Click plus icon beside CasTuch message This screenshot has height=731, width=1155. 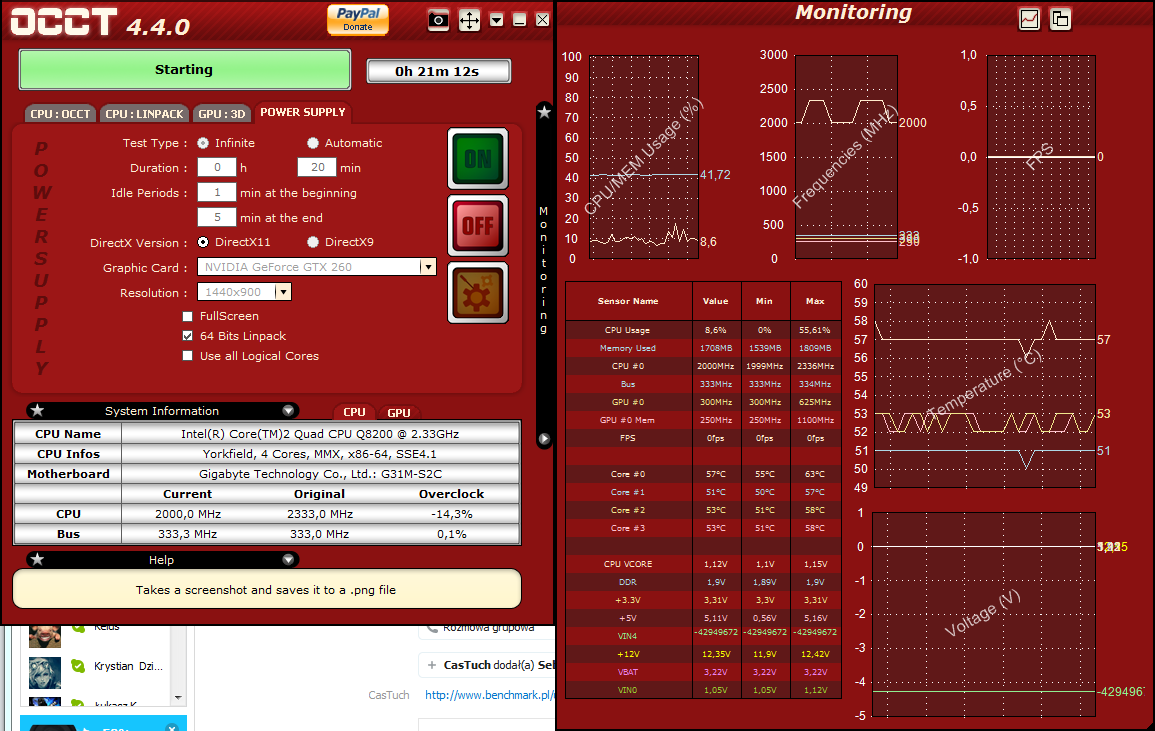pos(432,665)
